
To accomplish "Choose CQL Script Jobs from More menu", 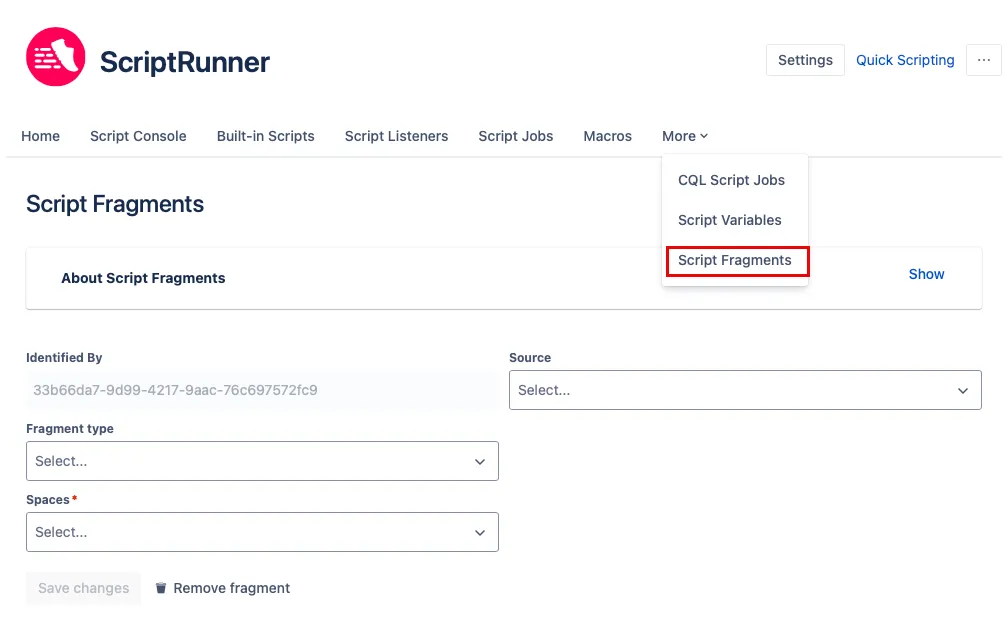I will (x=731, y=180).
